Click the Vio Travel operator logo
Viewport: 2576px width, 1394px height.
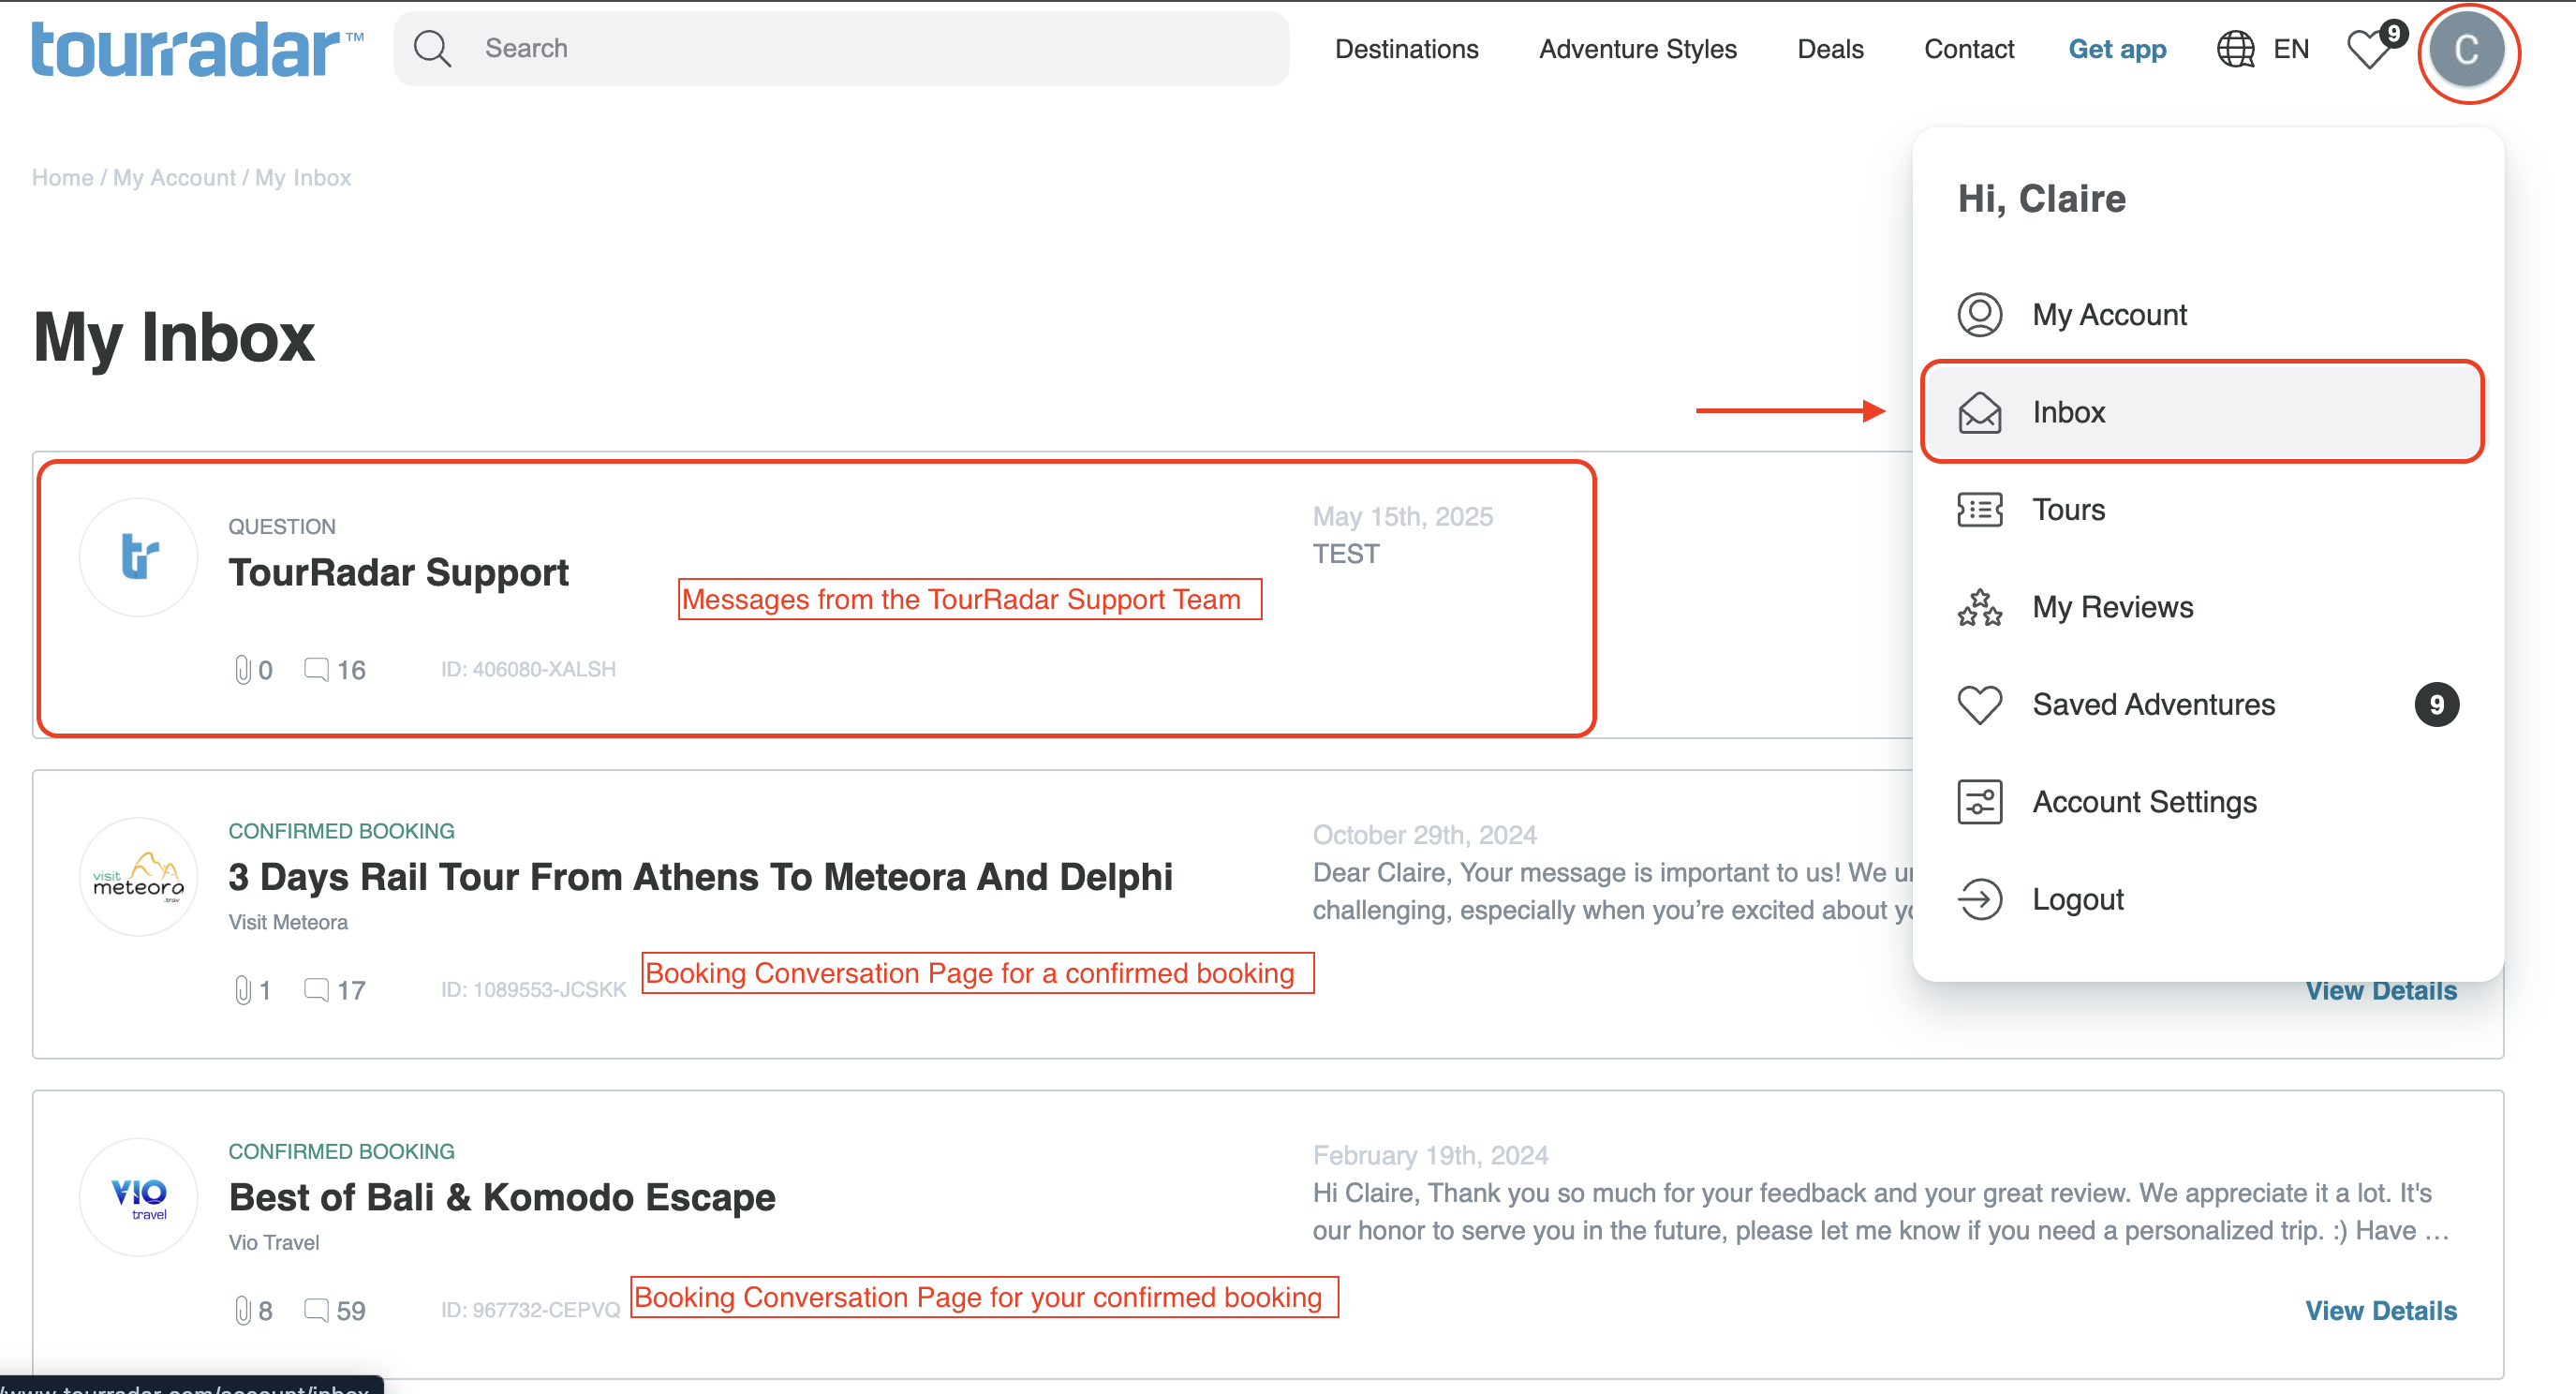pyautogui.click(x=139, y=1197)
